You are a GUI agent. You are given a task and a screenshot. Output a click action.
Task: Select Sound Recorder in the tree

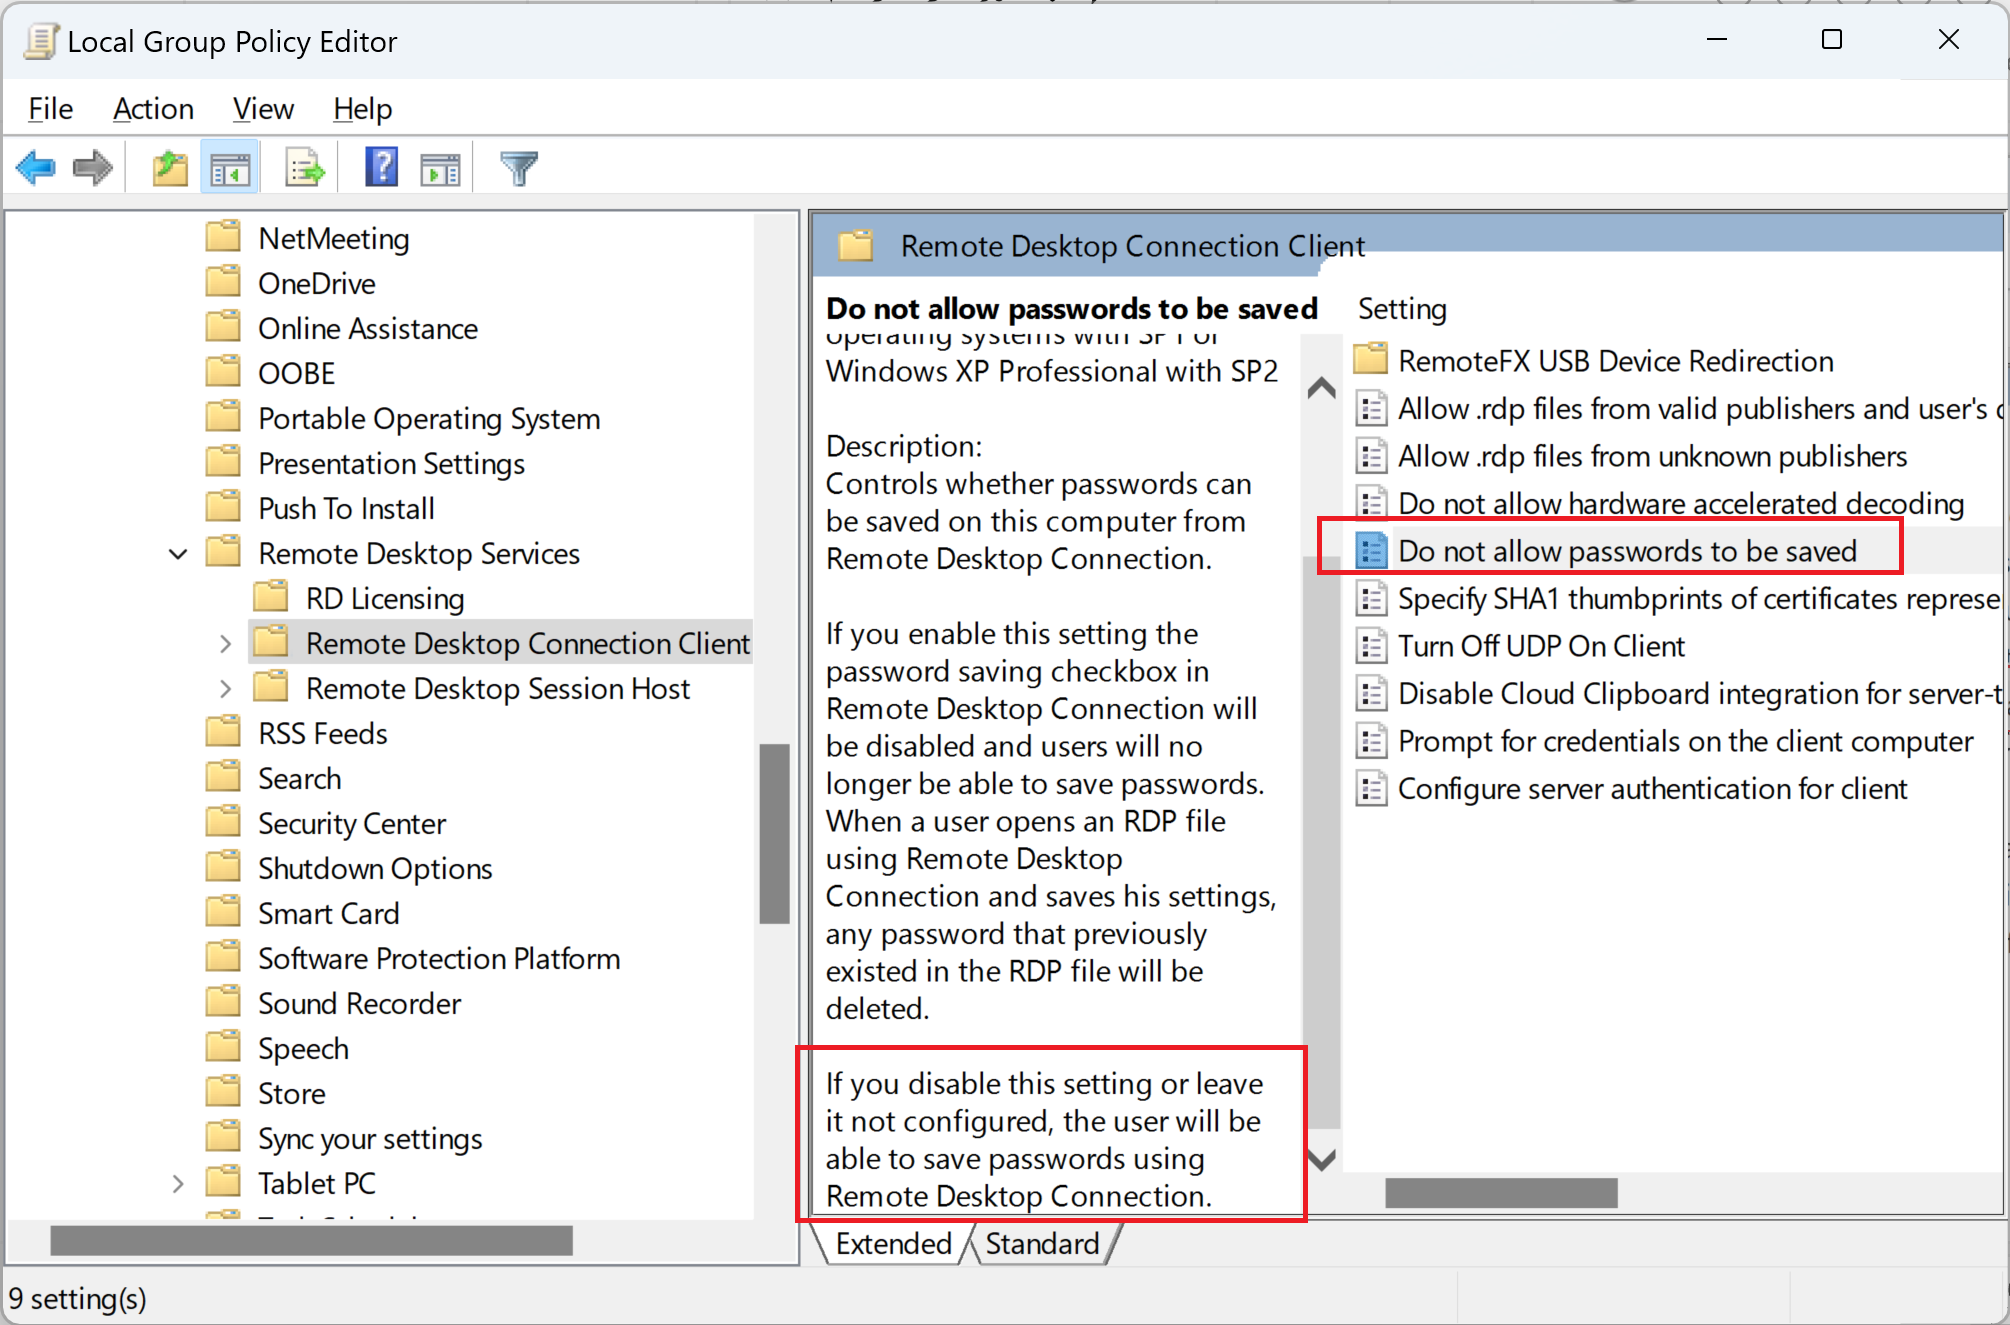tap(359, 1003)
